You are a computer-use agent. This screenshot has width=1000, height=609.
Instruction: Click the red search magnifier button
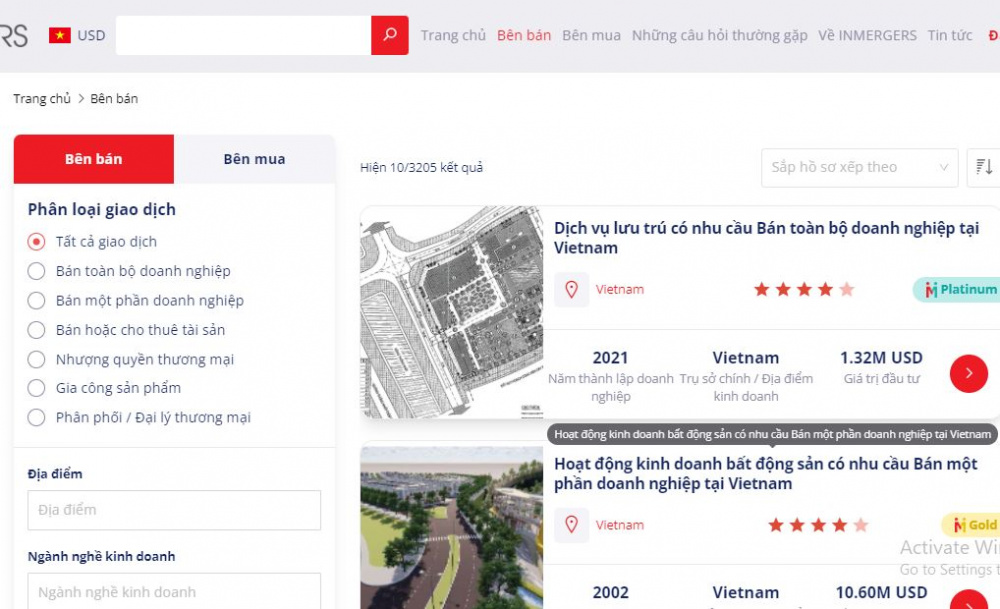(390, 35)
